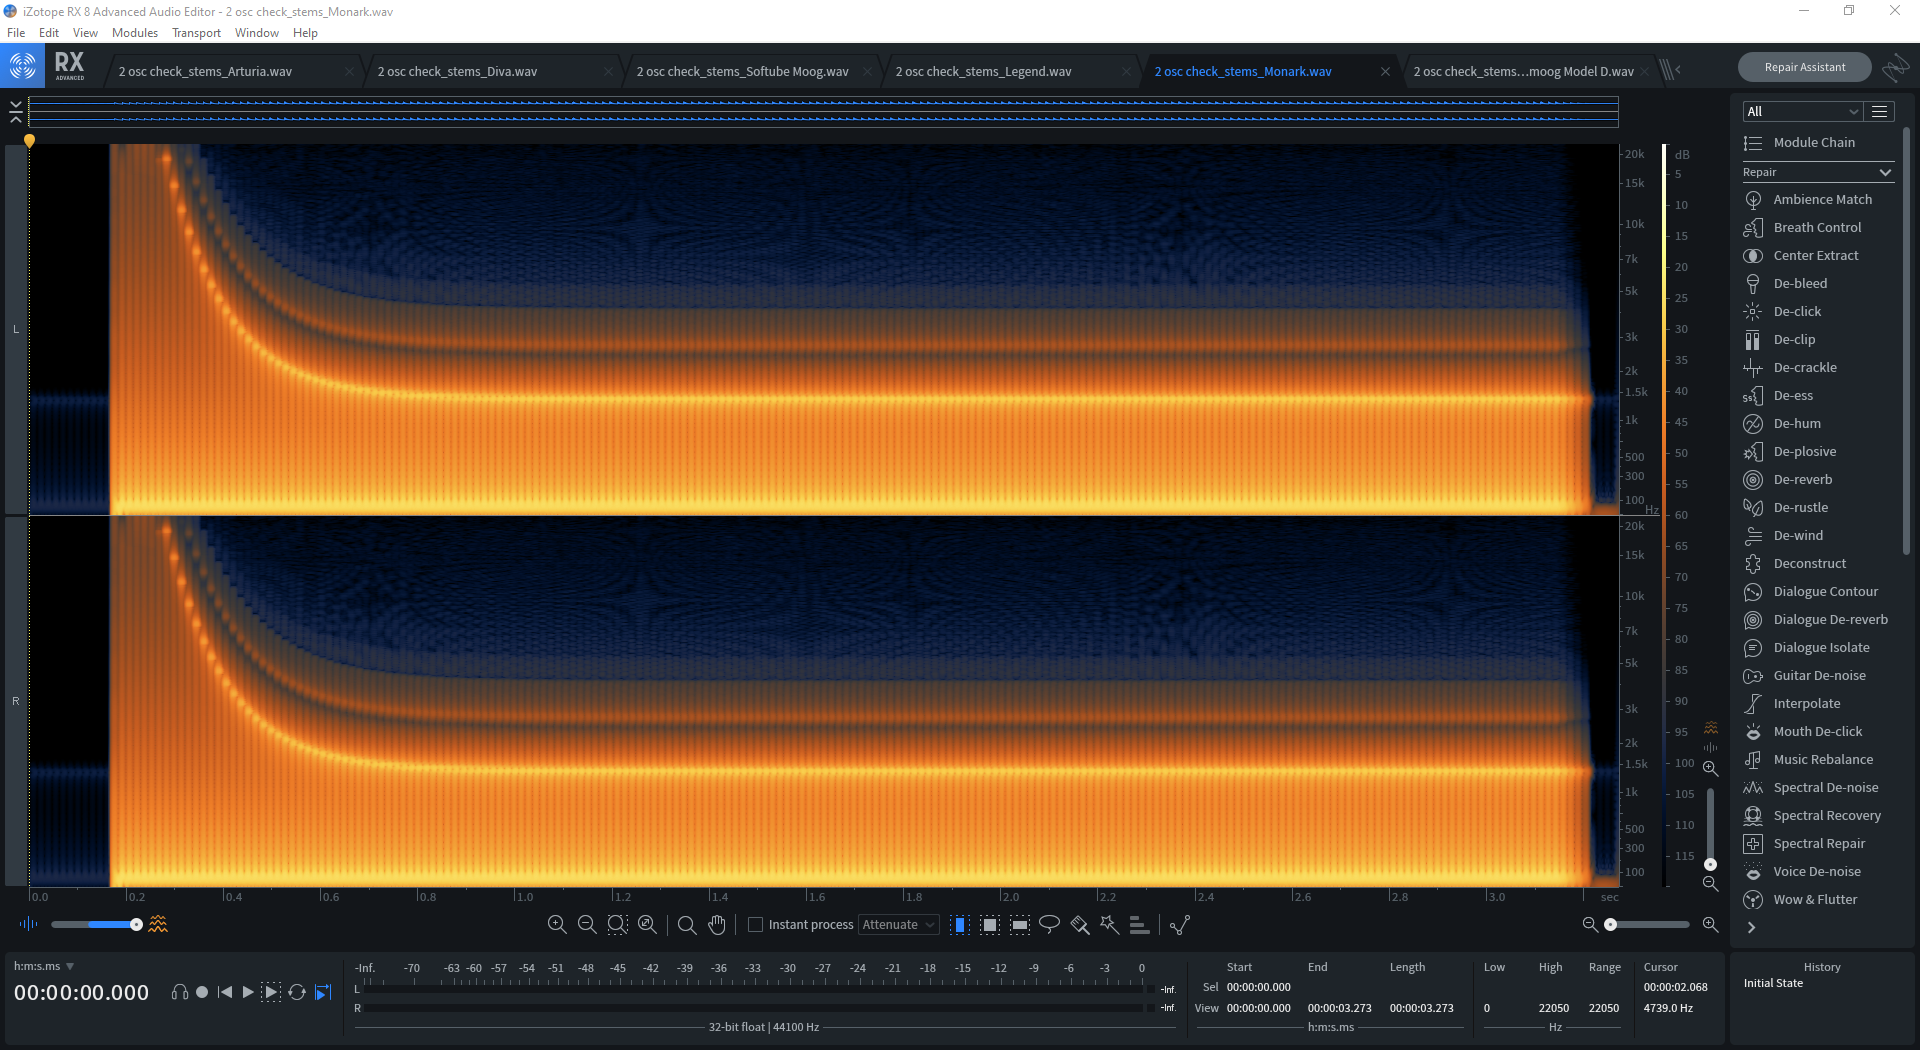Toggle loop playback
Screen dimensions: 1920x1050
tap(297, 992)
